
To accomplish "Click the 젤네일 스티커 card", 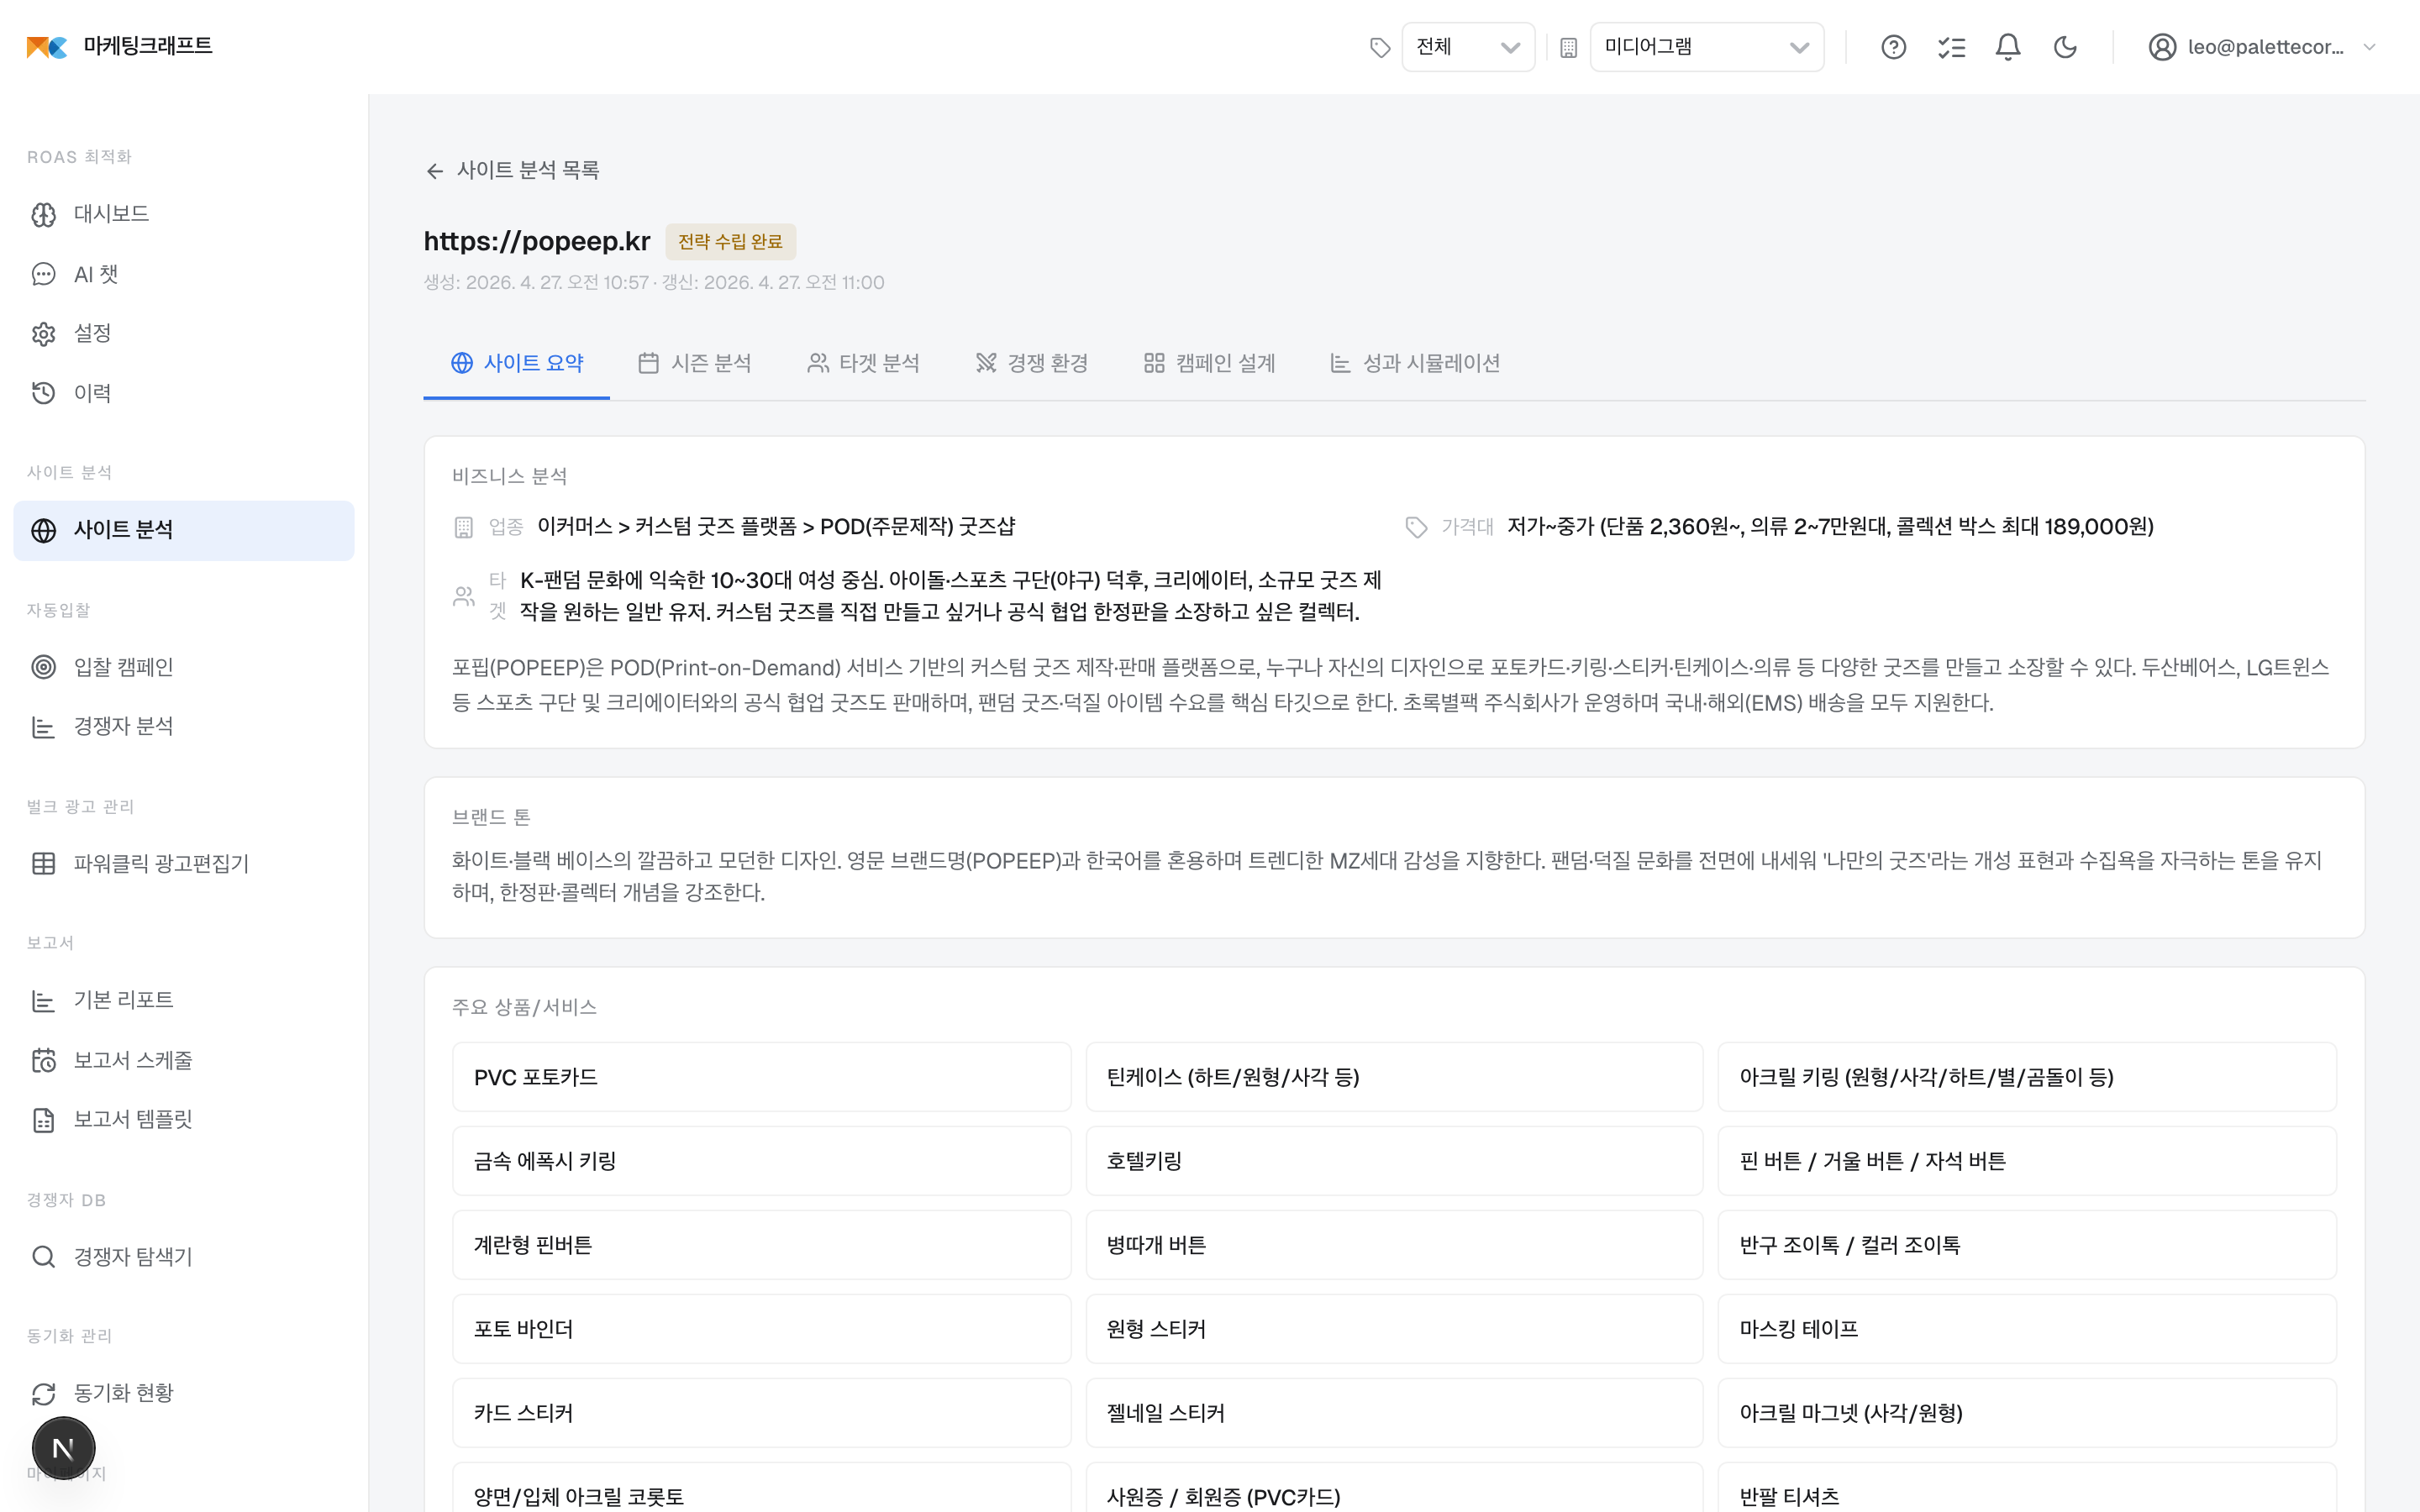I will (1394, 1413).
